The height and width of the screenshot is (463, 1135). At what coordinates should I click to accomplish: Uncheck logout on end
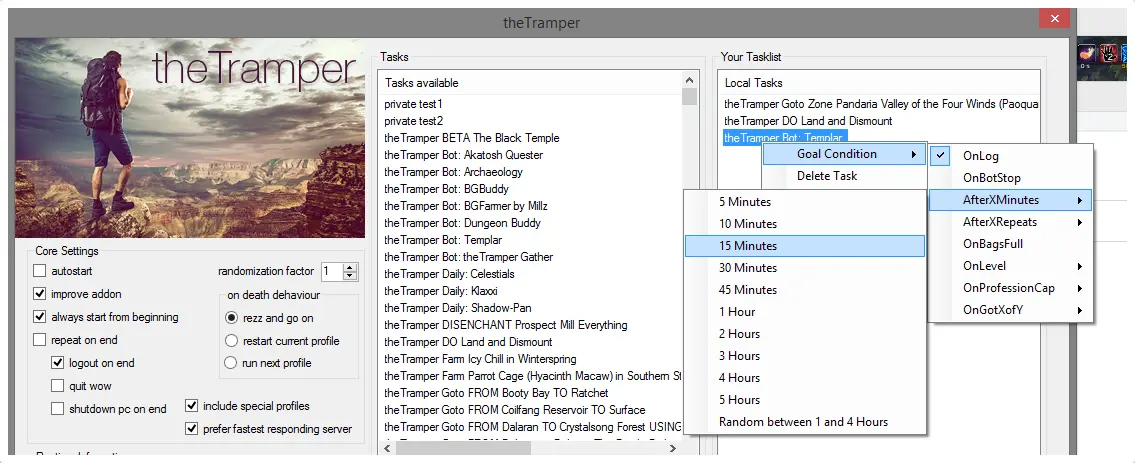(x=57, y=363)
